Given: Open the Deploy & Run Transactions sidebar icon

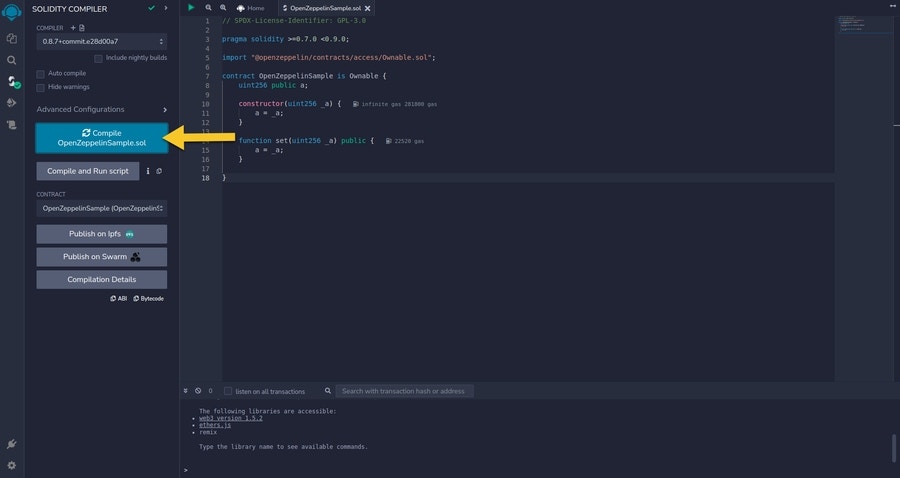Looking at the screenshot, I should (x=11, y=103).
